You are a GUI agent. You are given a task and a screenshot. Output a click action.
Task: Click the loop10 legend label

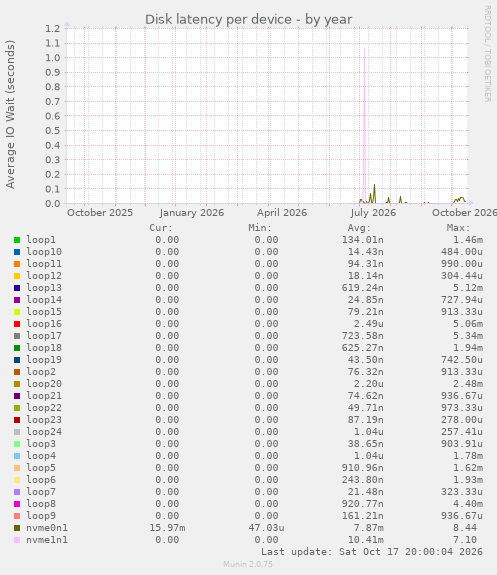pyautogui.click(x=44, y=252)
